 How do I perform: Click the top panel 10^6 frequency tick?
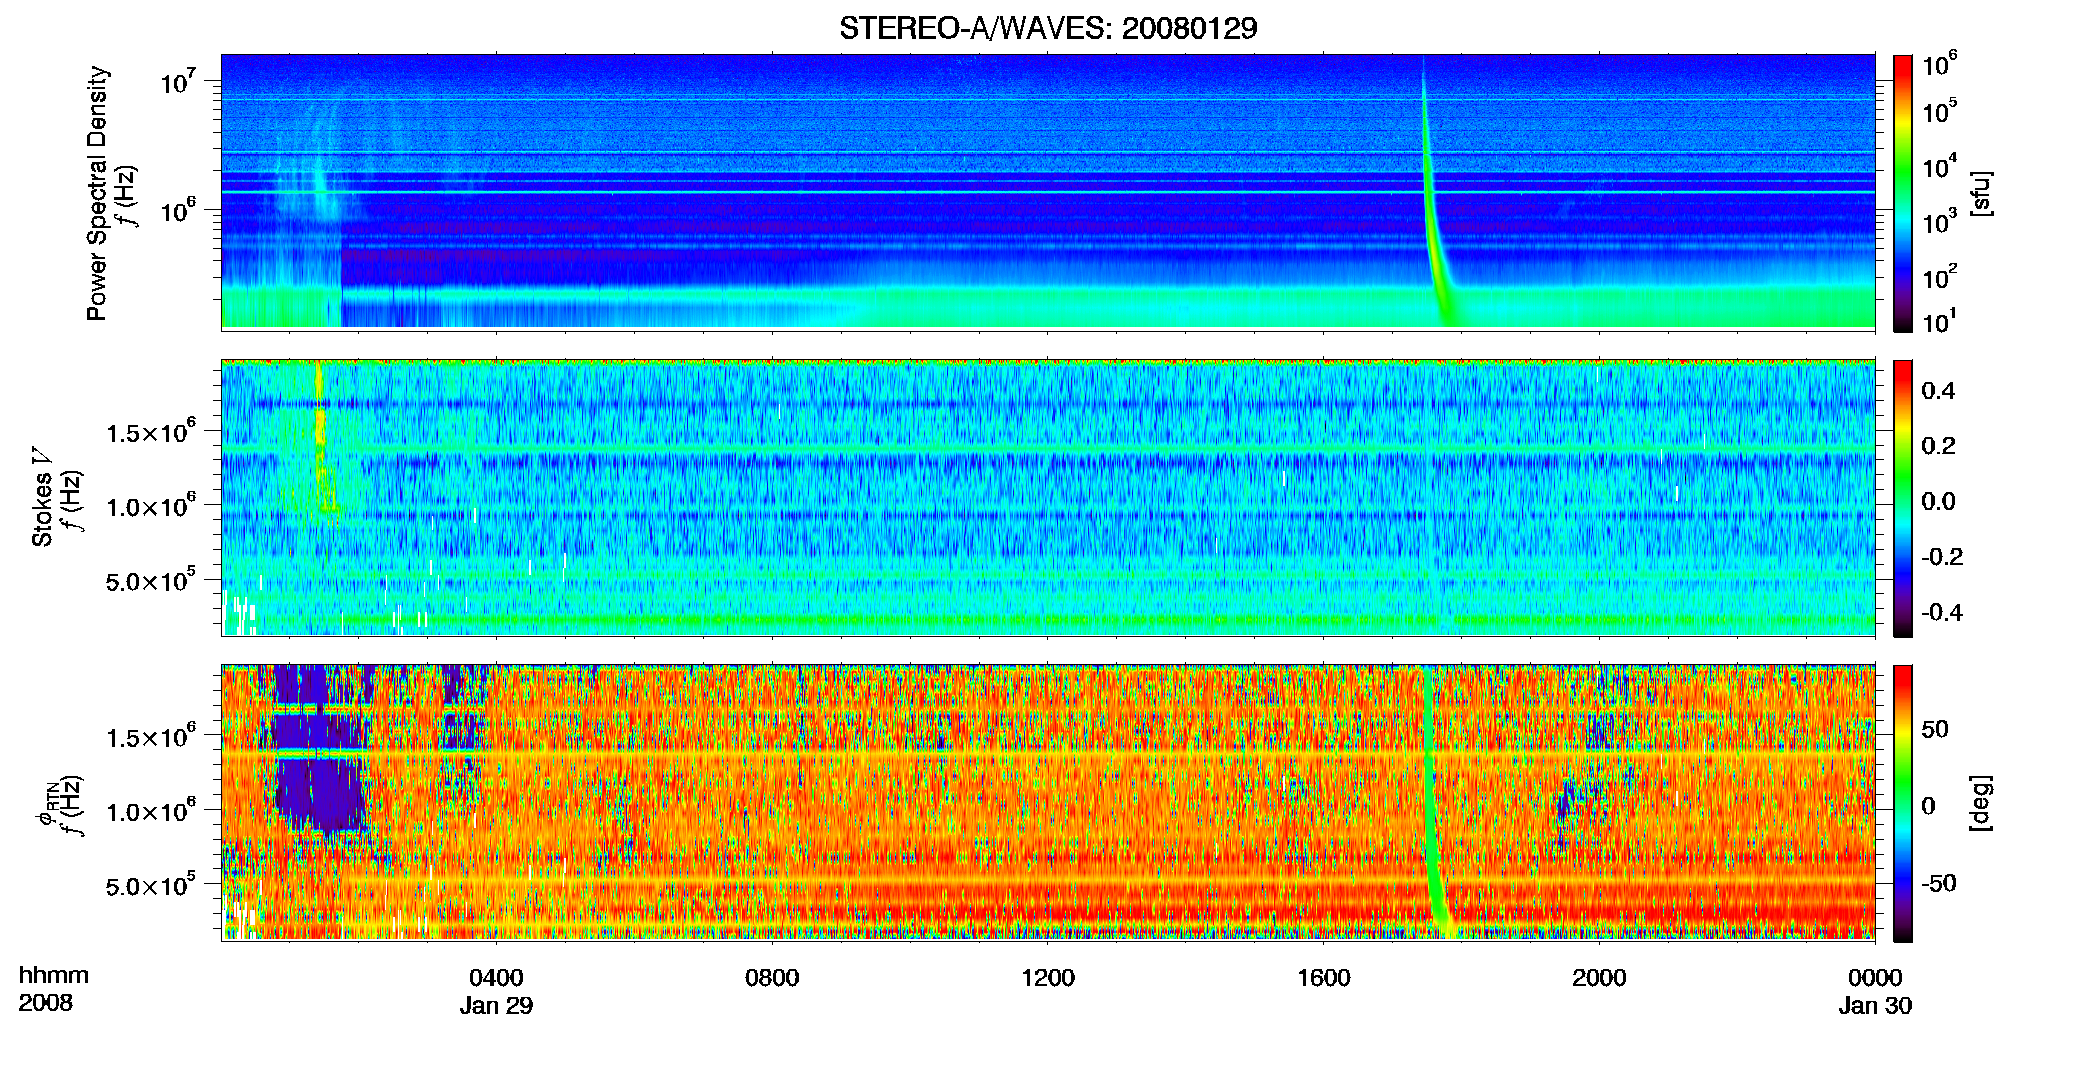tap(178, 210)
